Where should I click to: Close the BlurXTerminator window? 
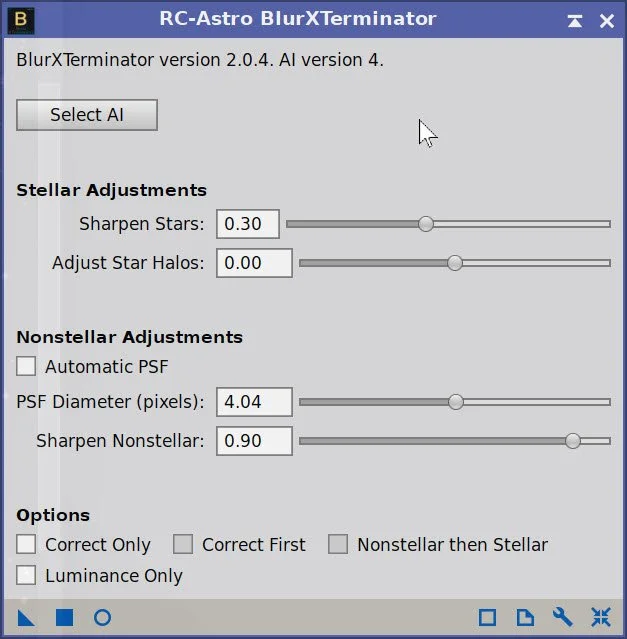(607, 21)
